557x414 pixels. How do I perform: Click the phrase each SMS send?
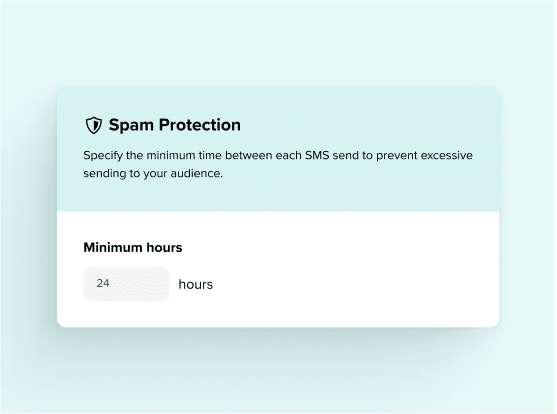[x=317, y=156]
